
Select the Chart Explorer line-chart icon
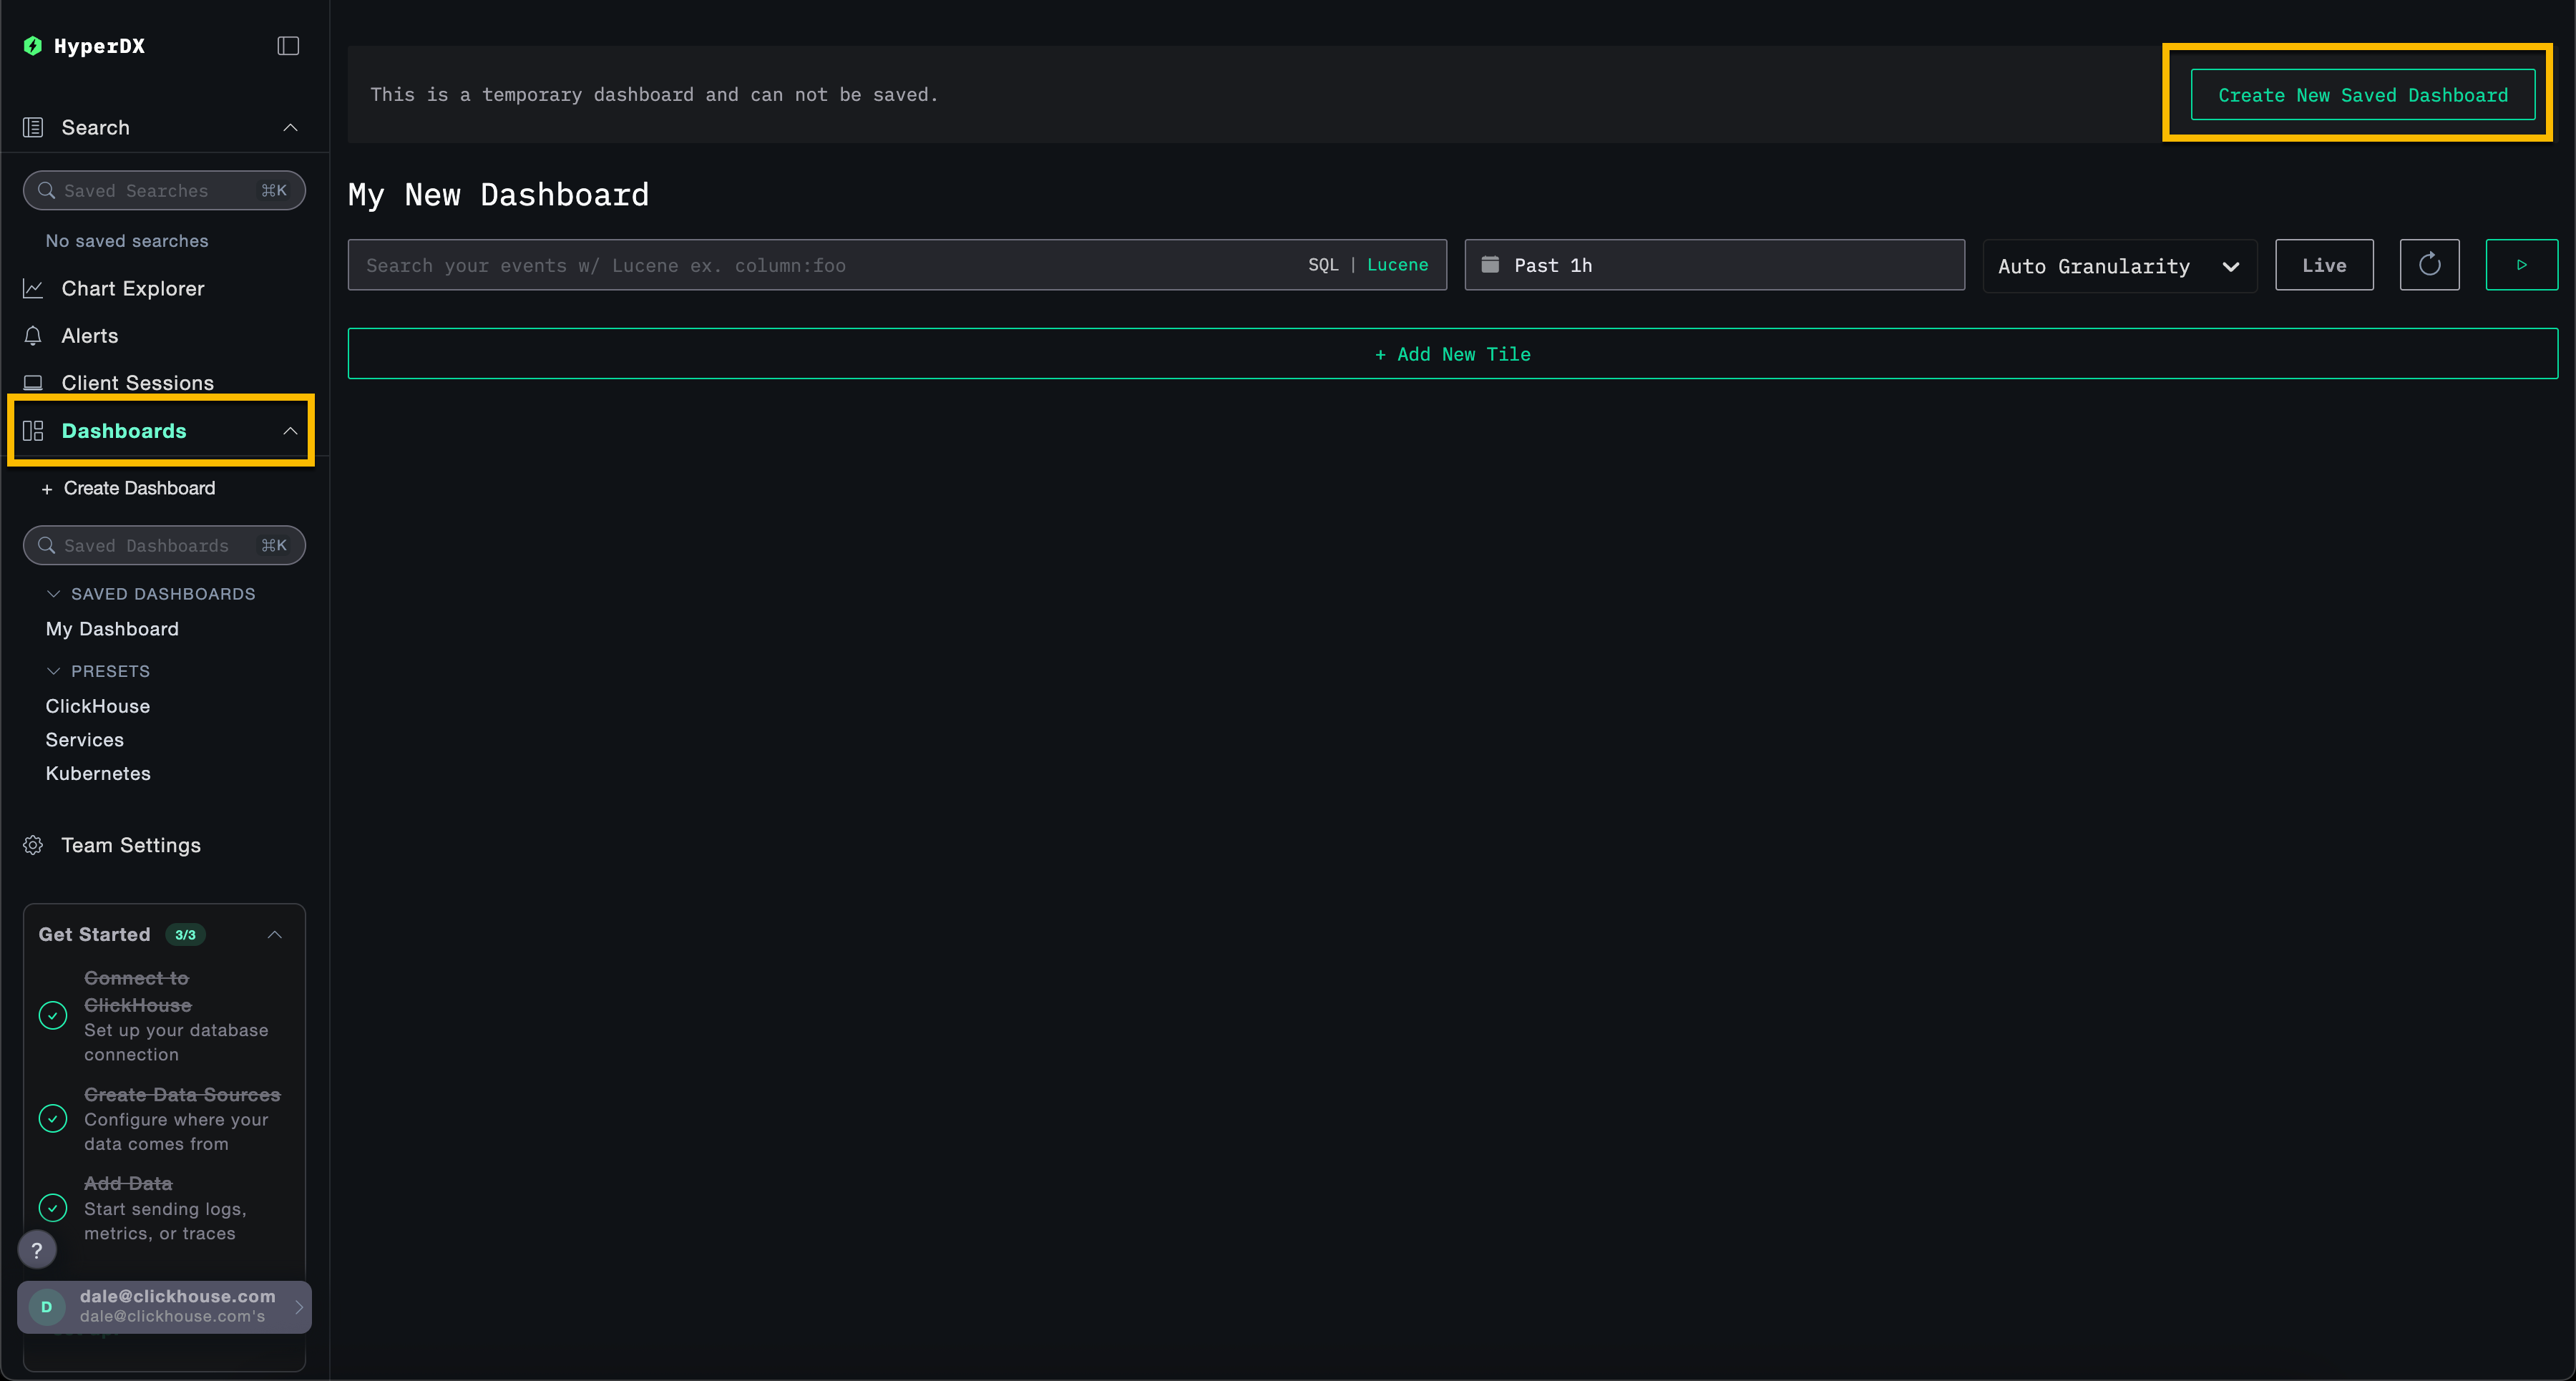[33, 288]
